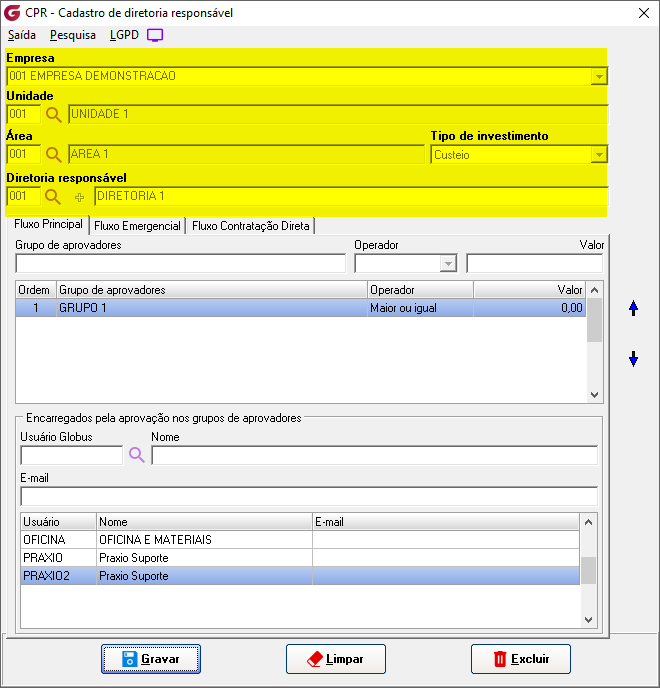Click the Usuário column header
The image size is (660, 688).
coord(58,522)
